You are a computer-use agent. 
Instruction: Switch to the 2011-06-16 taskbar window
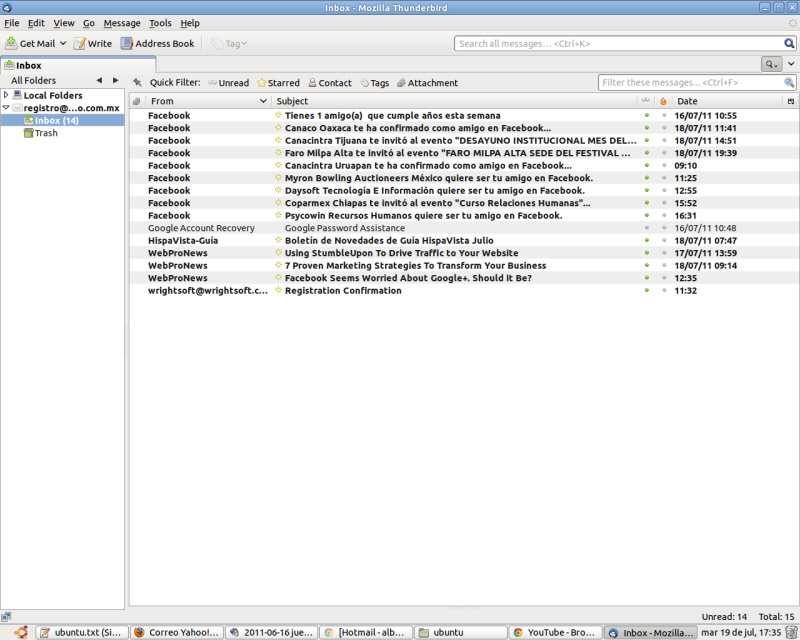point(271,632)
